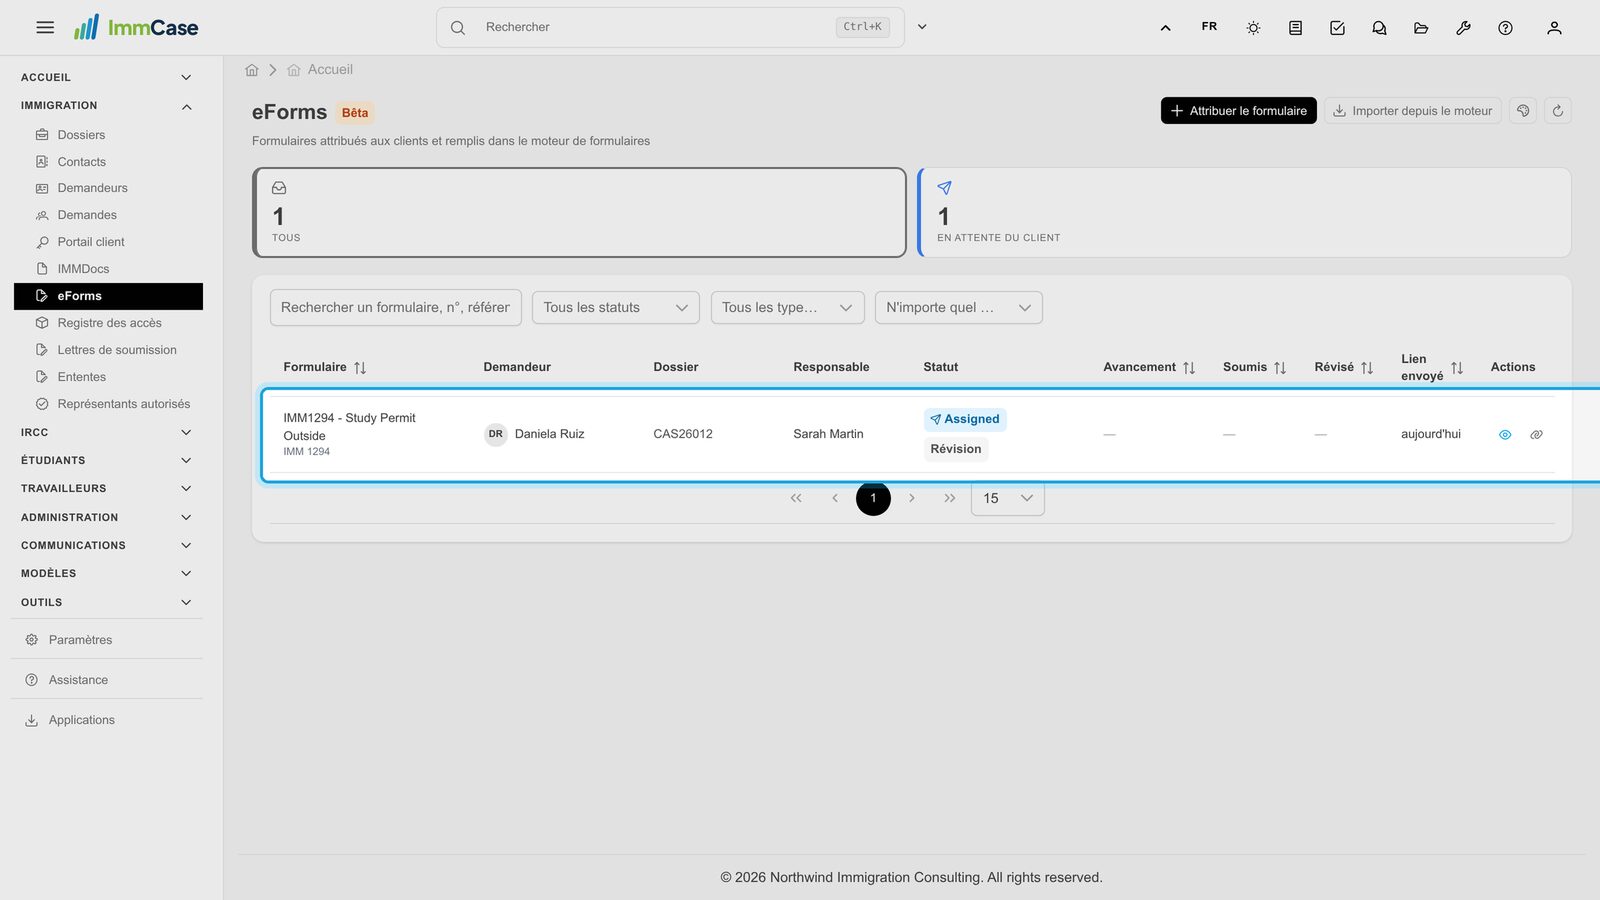Go to last page of results

point(950,498)
